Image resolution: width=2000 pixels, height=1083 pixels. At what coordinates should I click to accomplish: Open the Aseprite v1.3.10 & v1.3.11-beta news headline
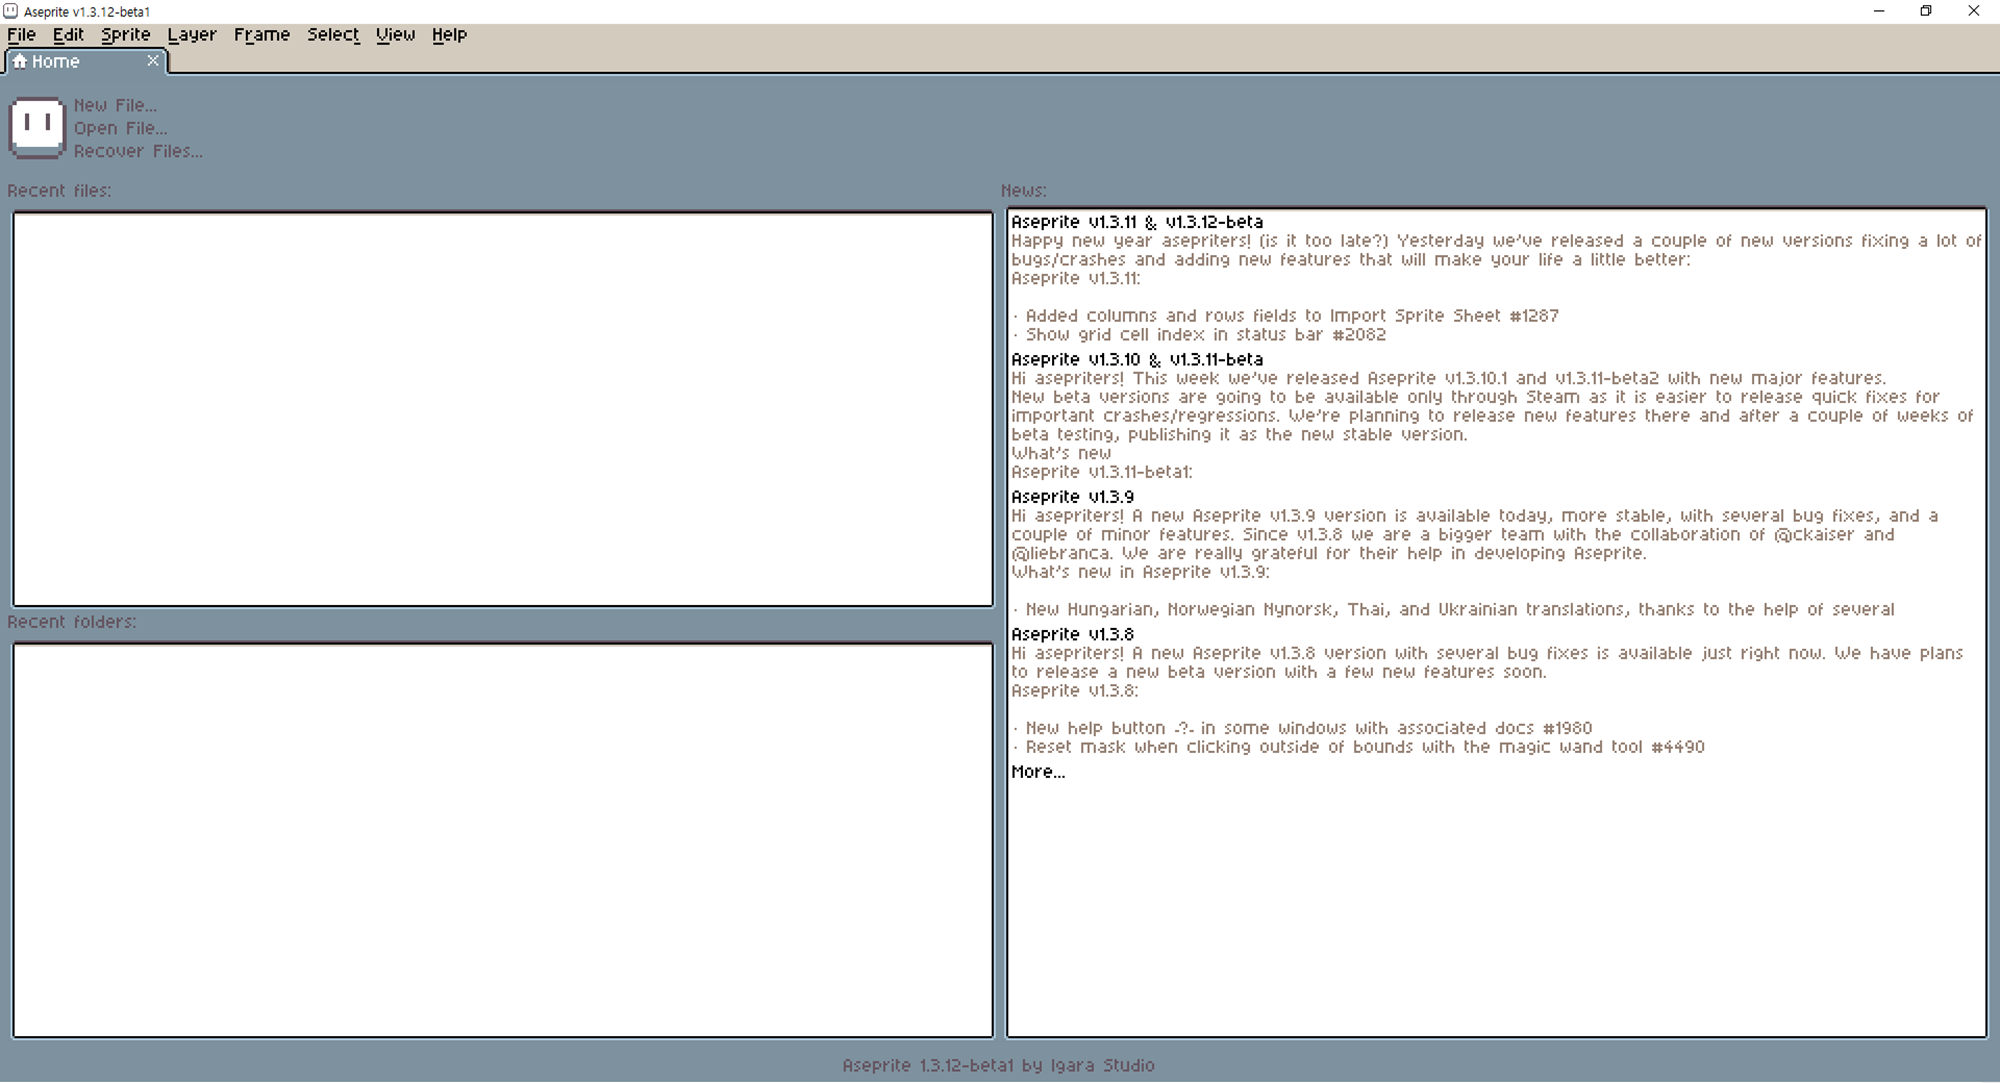click(x=1137, y=359)
